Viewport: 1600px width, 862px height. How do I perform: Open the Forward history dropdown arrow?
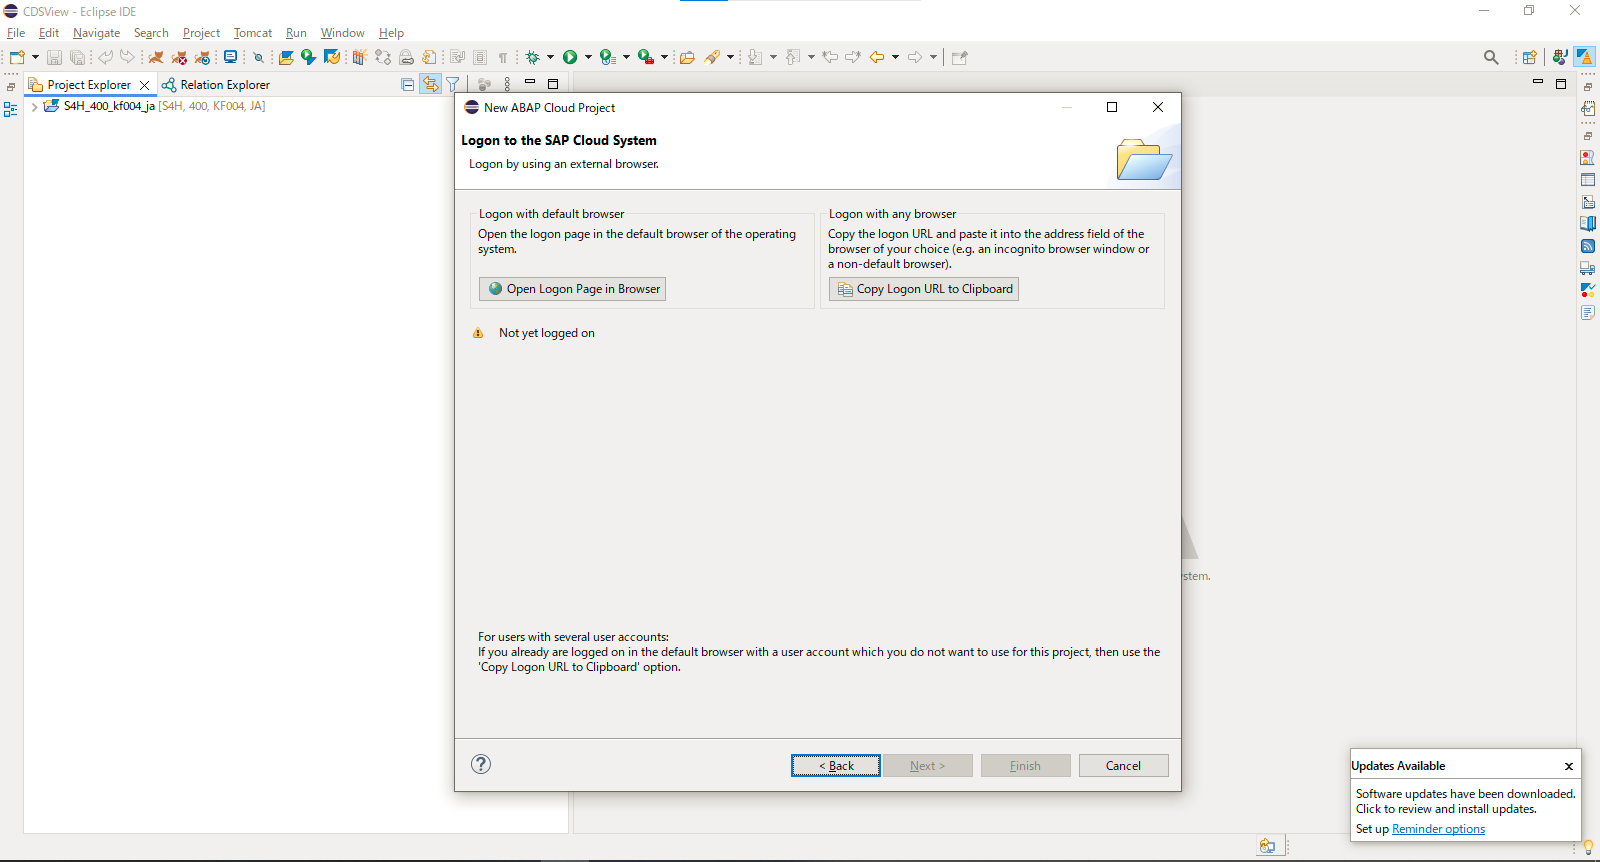pos(933,57)
